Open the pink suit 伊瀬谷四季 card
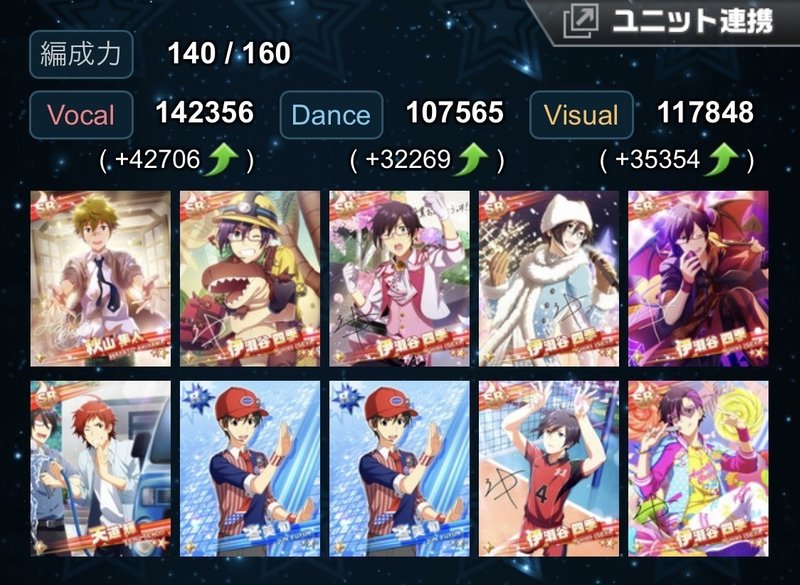Viewport: 800px width, 585px height. point(399,278)
